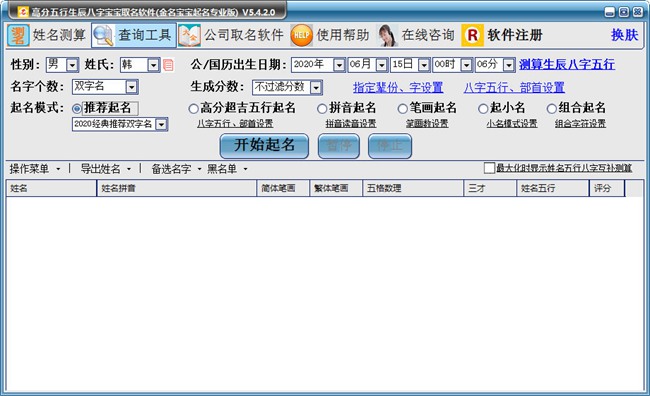Expand the 生成分数 不过滤分数 dropdown
This screenshot has width=650, height=396.
click(316, 87)
